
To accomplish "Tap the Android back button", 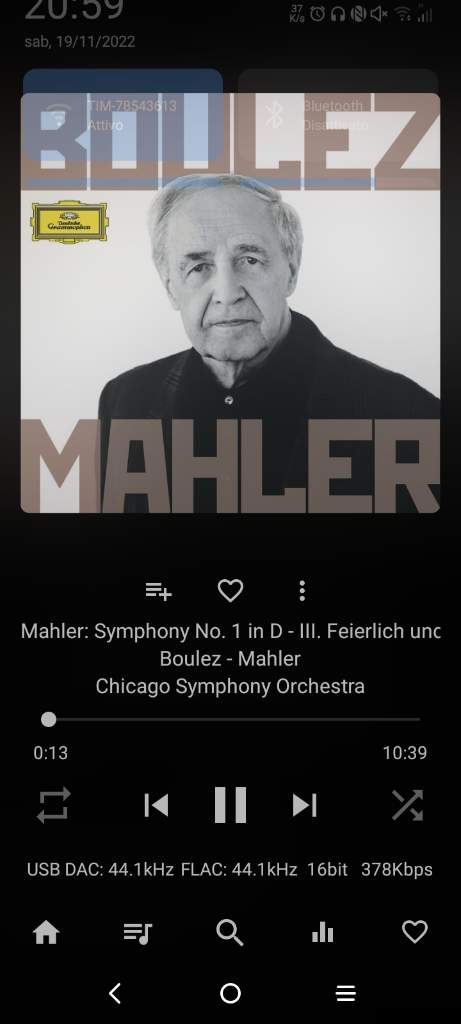I will tap(115, 993).
